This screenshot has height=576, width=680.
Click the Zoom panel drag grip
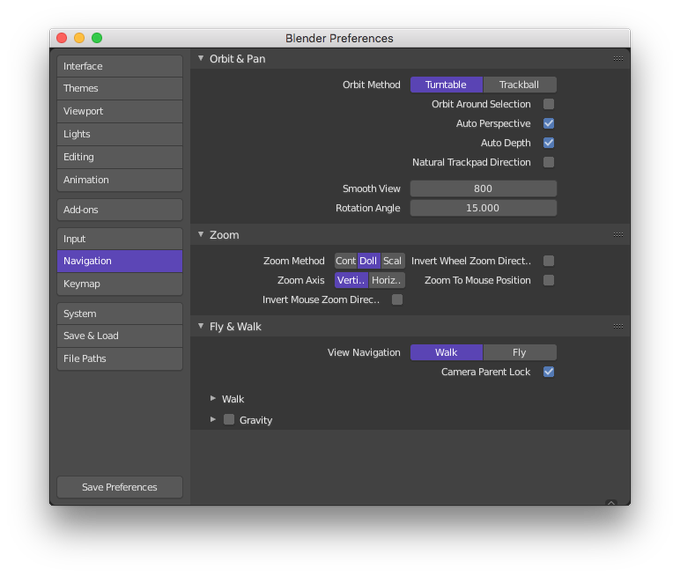(x=618, y=235)
